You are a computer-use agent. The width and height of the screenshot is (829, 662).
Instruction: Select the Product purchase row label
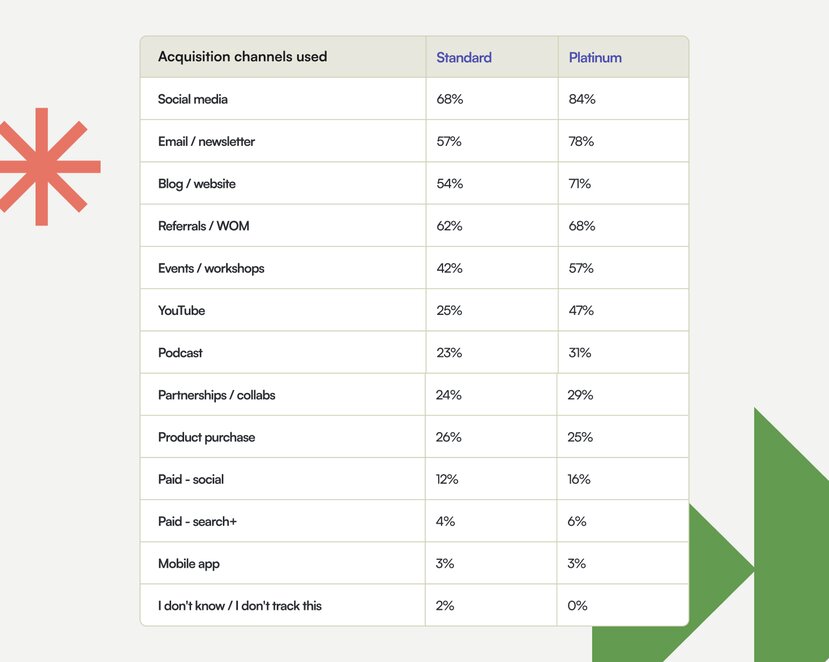pos(206,437)
